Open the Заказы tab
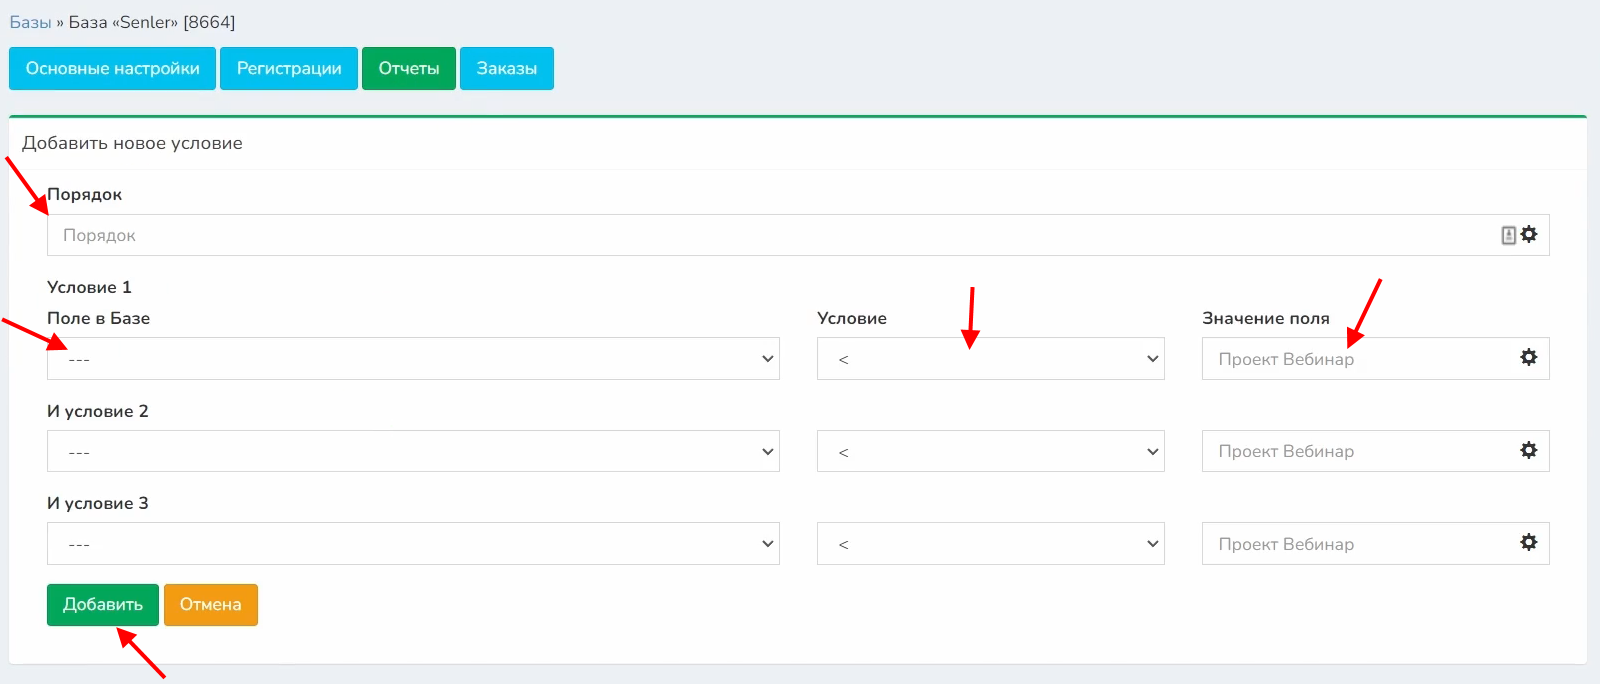 506,69
